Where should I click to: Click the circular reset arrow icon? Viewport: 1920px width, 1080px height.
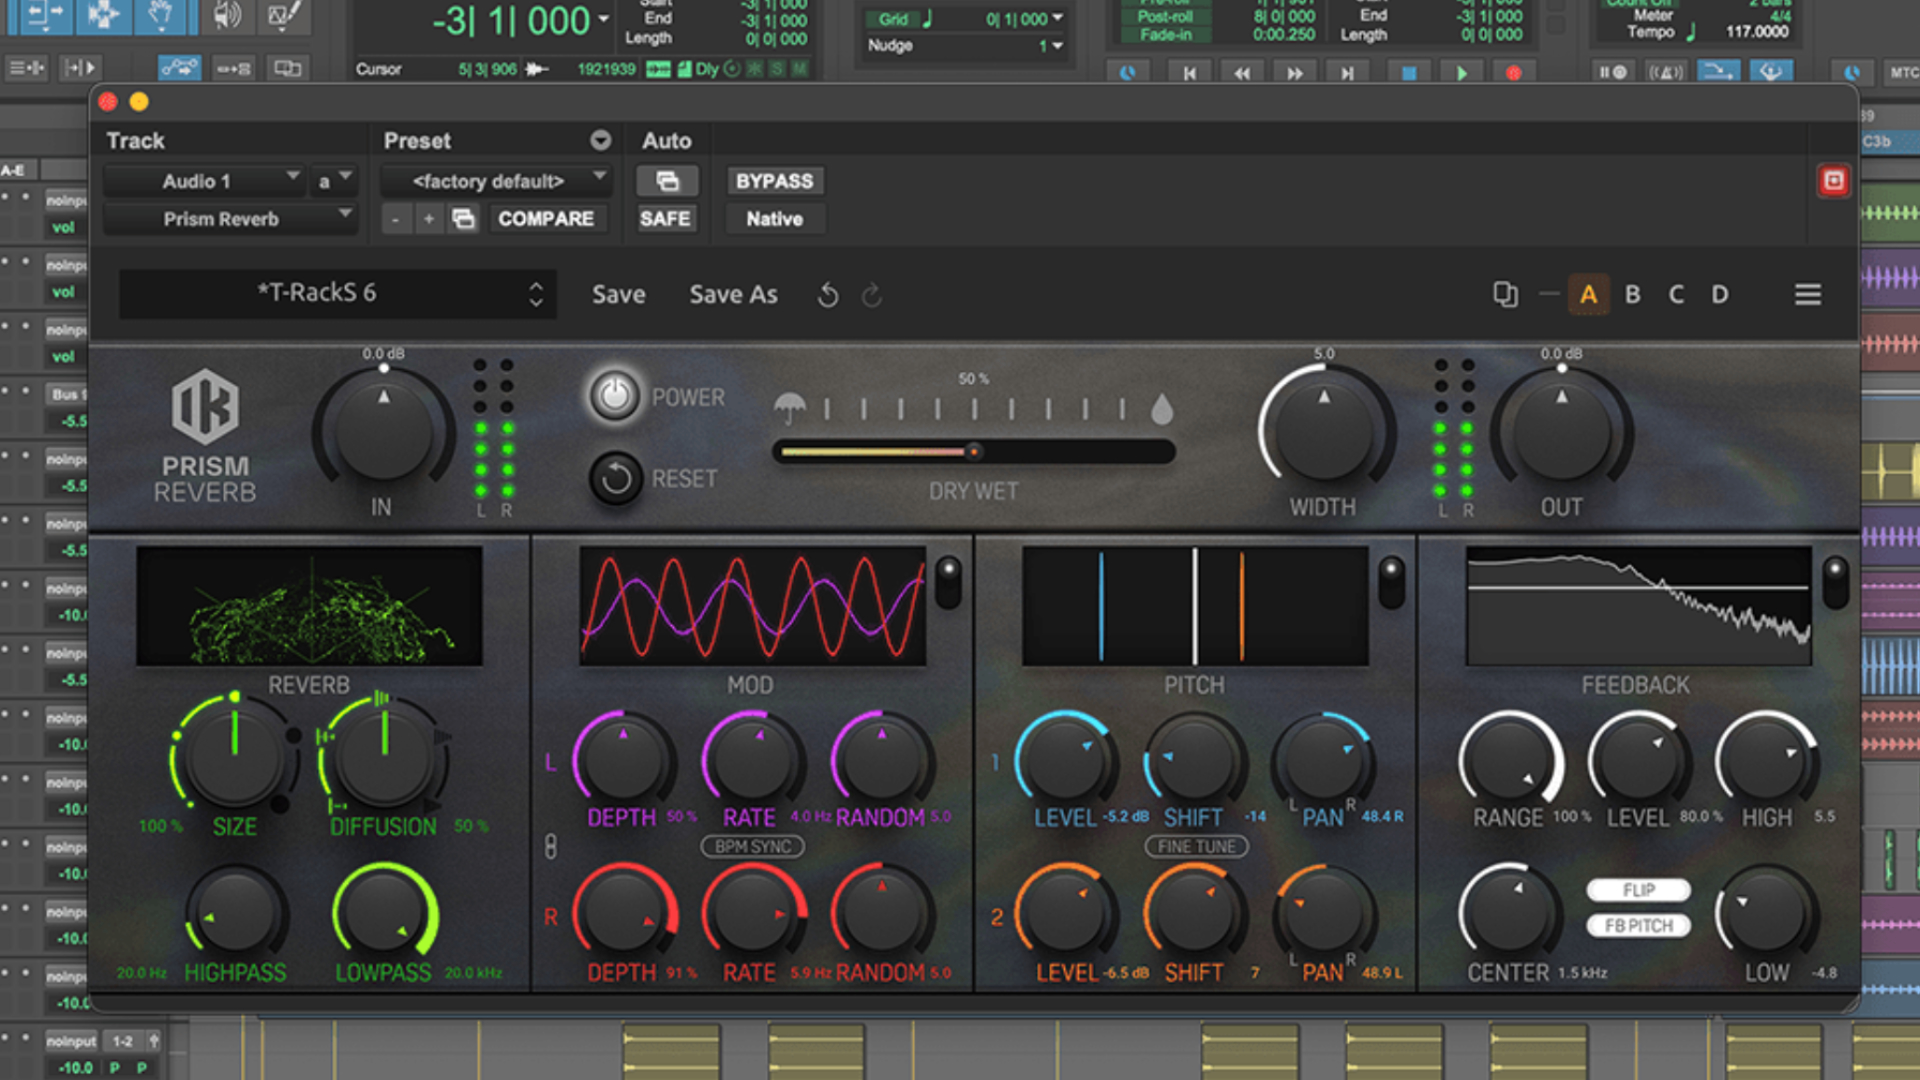click(615, 479)
